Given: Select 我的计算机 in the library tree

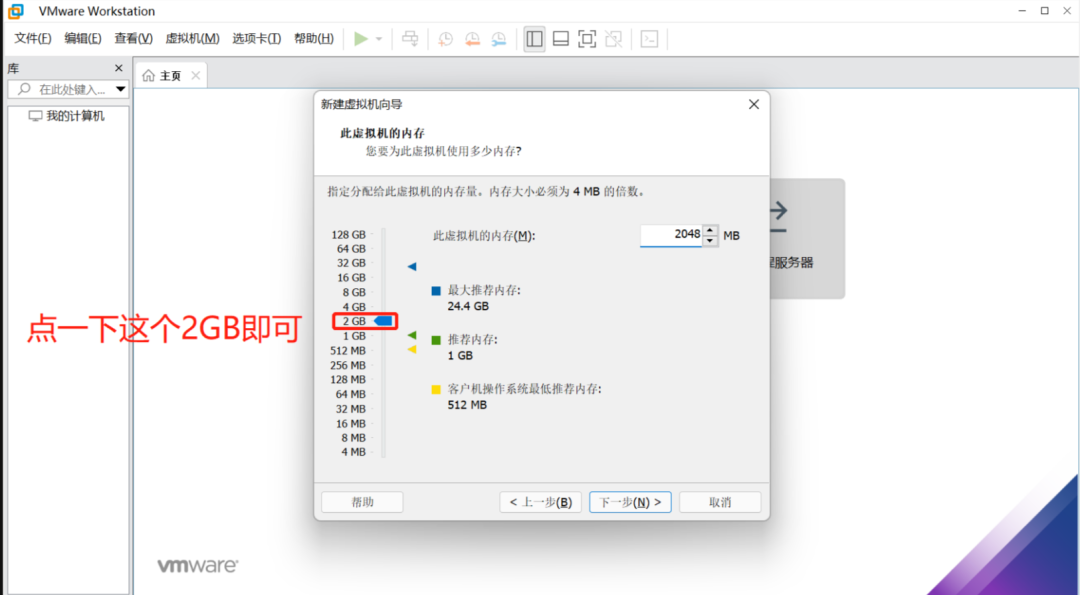Looking at the screenshot, I should click(x=75, y=116).
